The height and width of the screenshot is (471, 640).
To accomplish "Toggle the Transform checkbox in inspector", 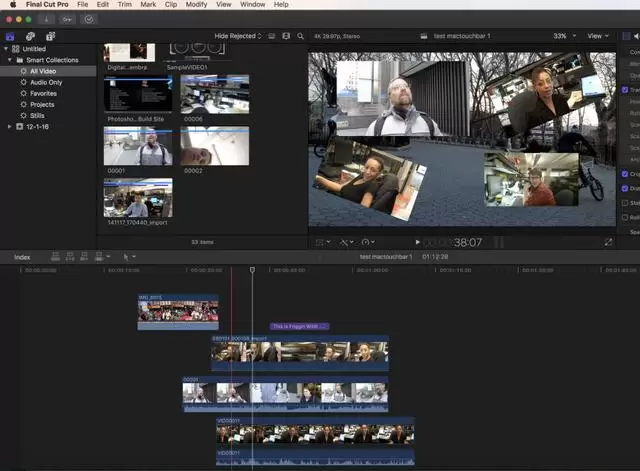I will tap(625, 90).
